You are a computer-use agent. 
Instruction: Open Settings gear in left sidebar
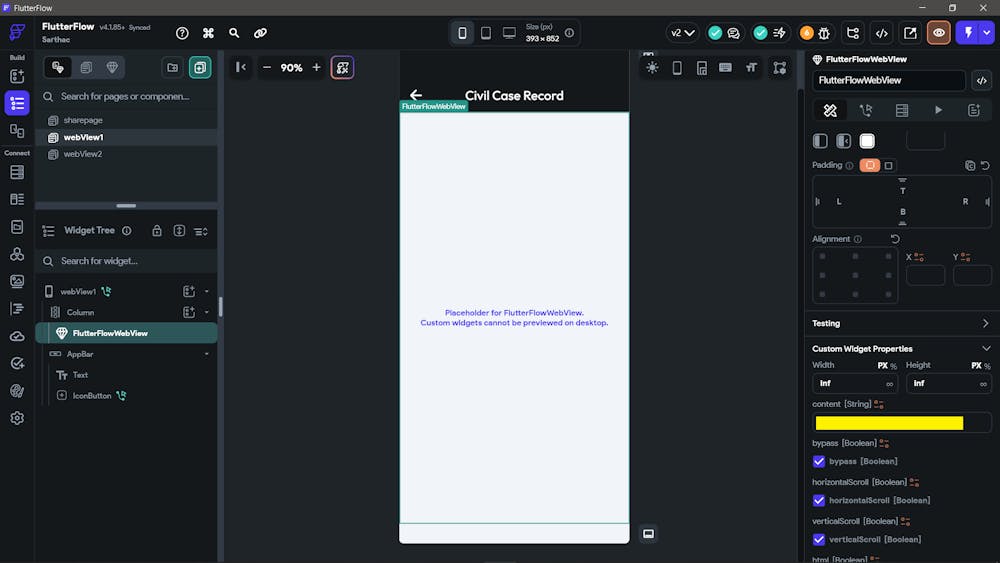coord(17,418)
